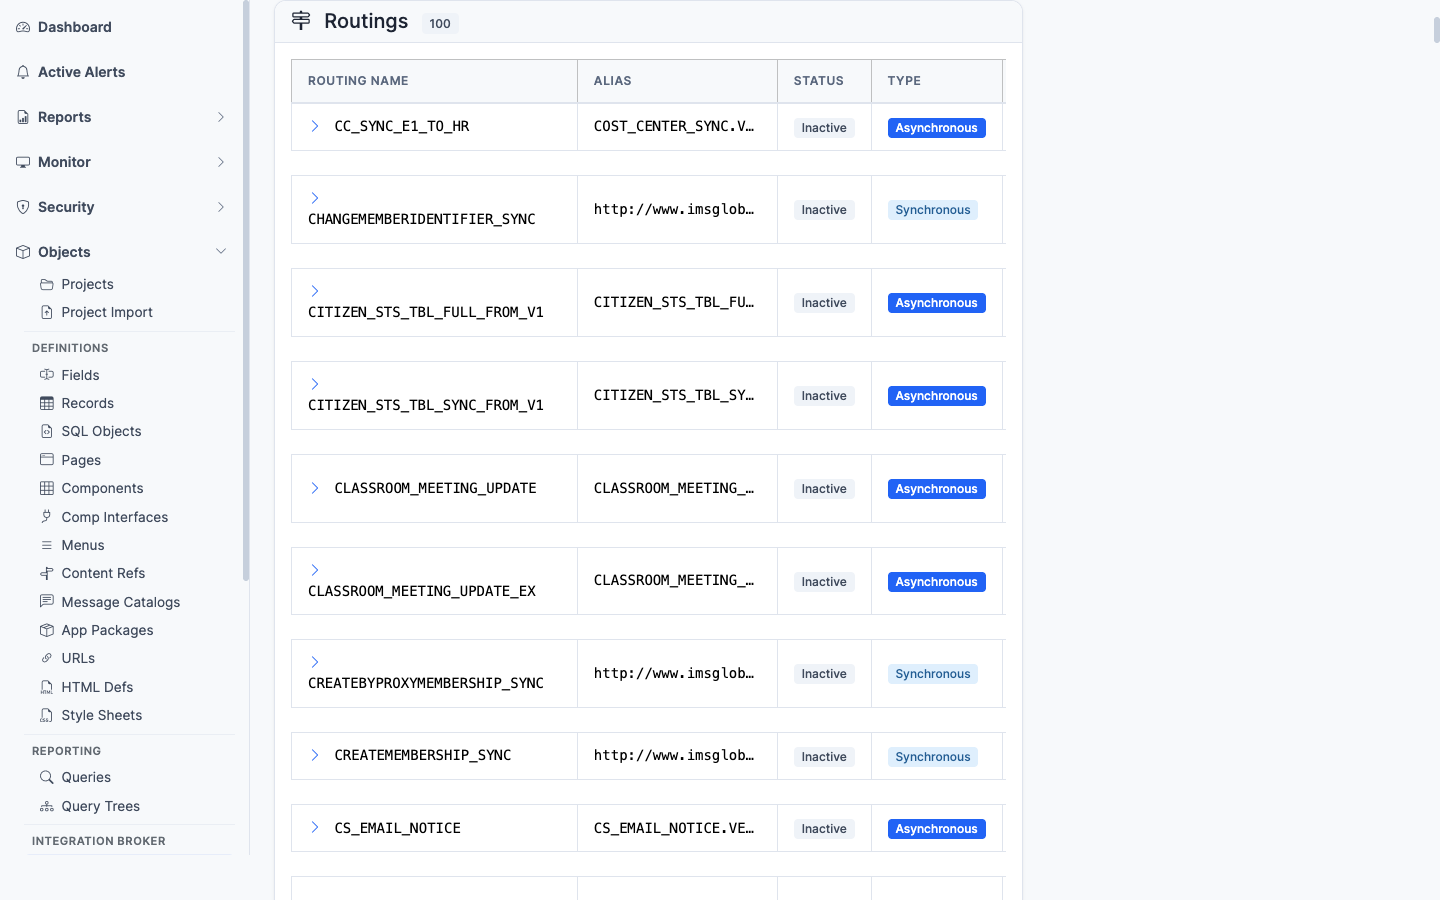
Task: Click the Pages window icon
Action: click(47, 460)
